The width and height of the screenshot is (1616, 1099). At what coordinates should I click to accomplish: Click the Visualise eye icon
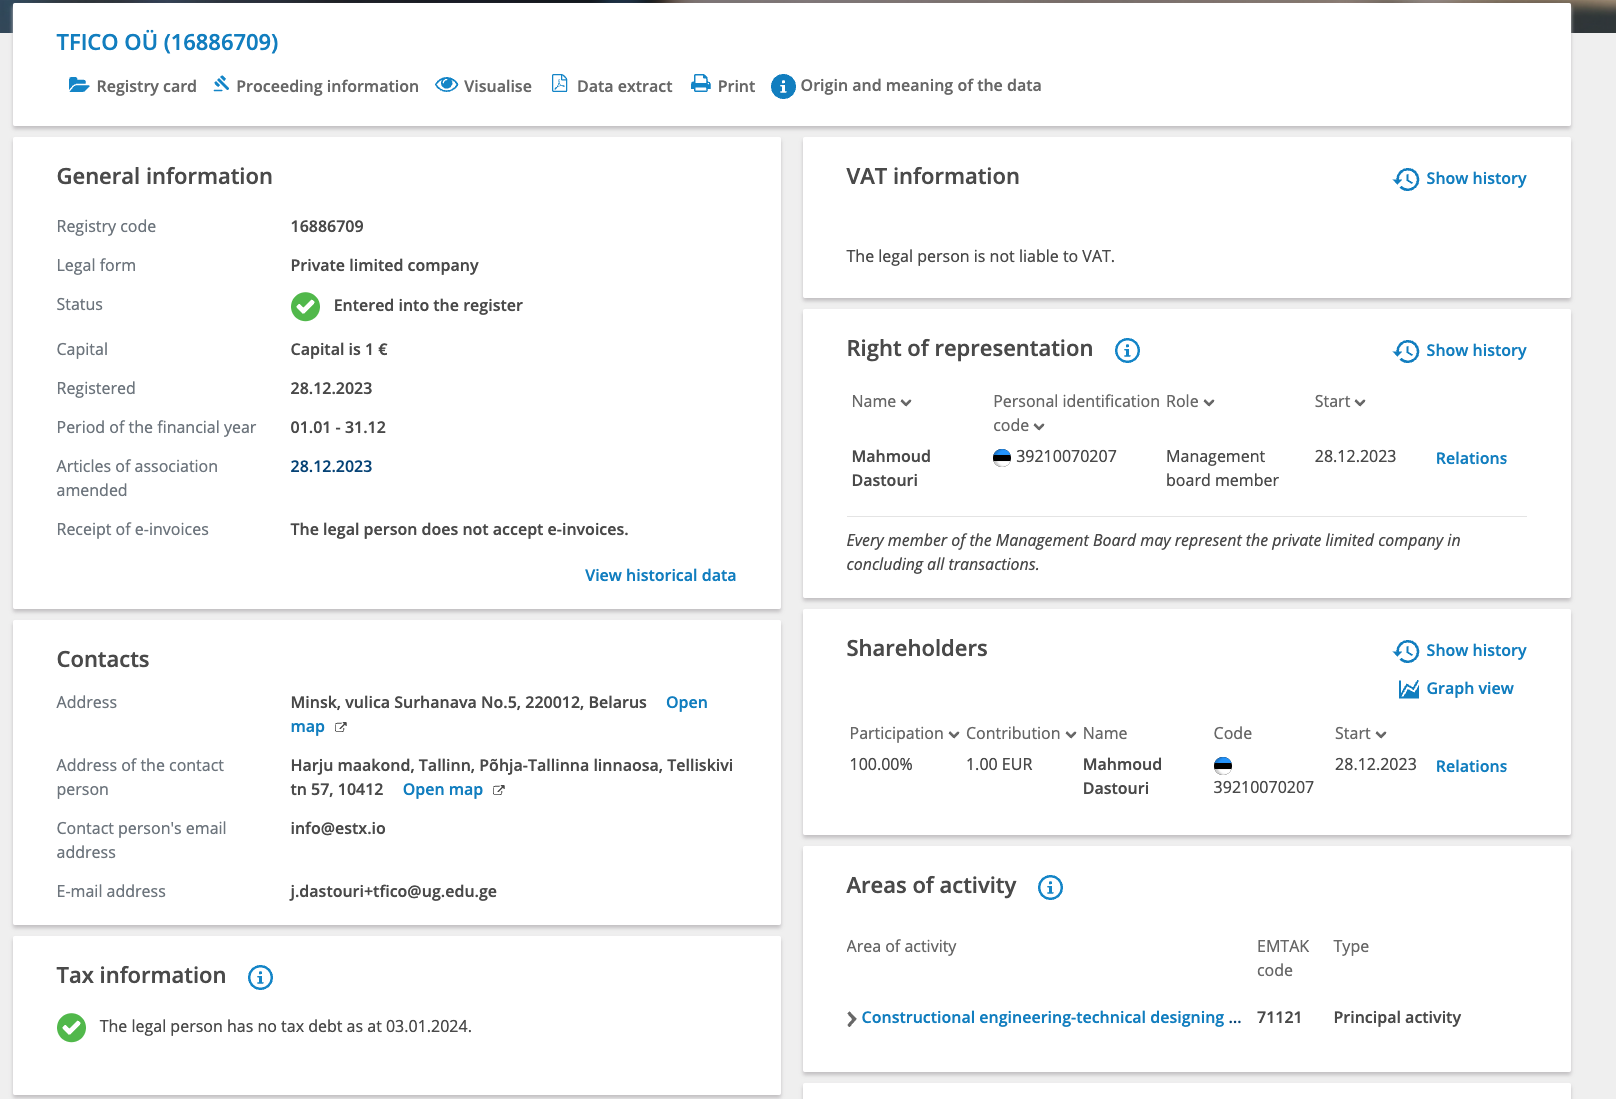446,85
